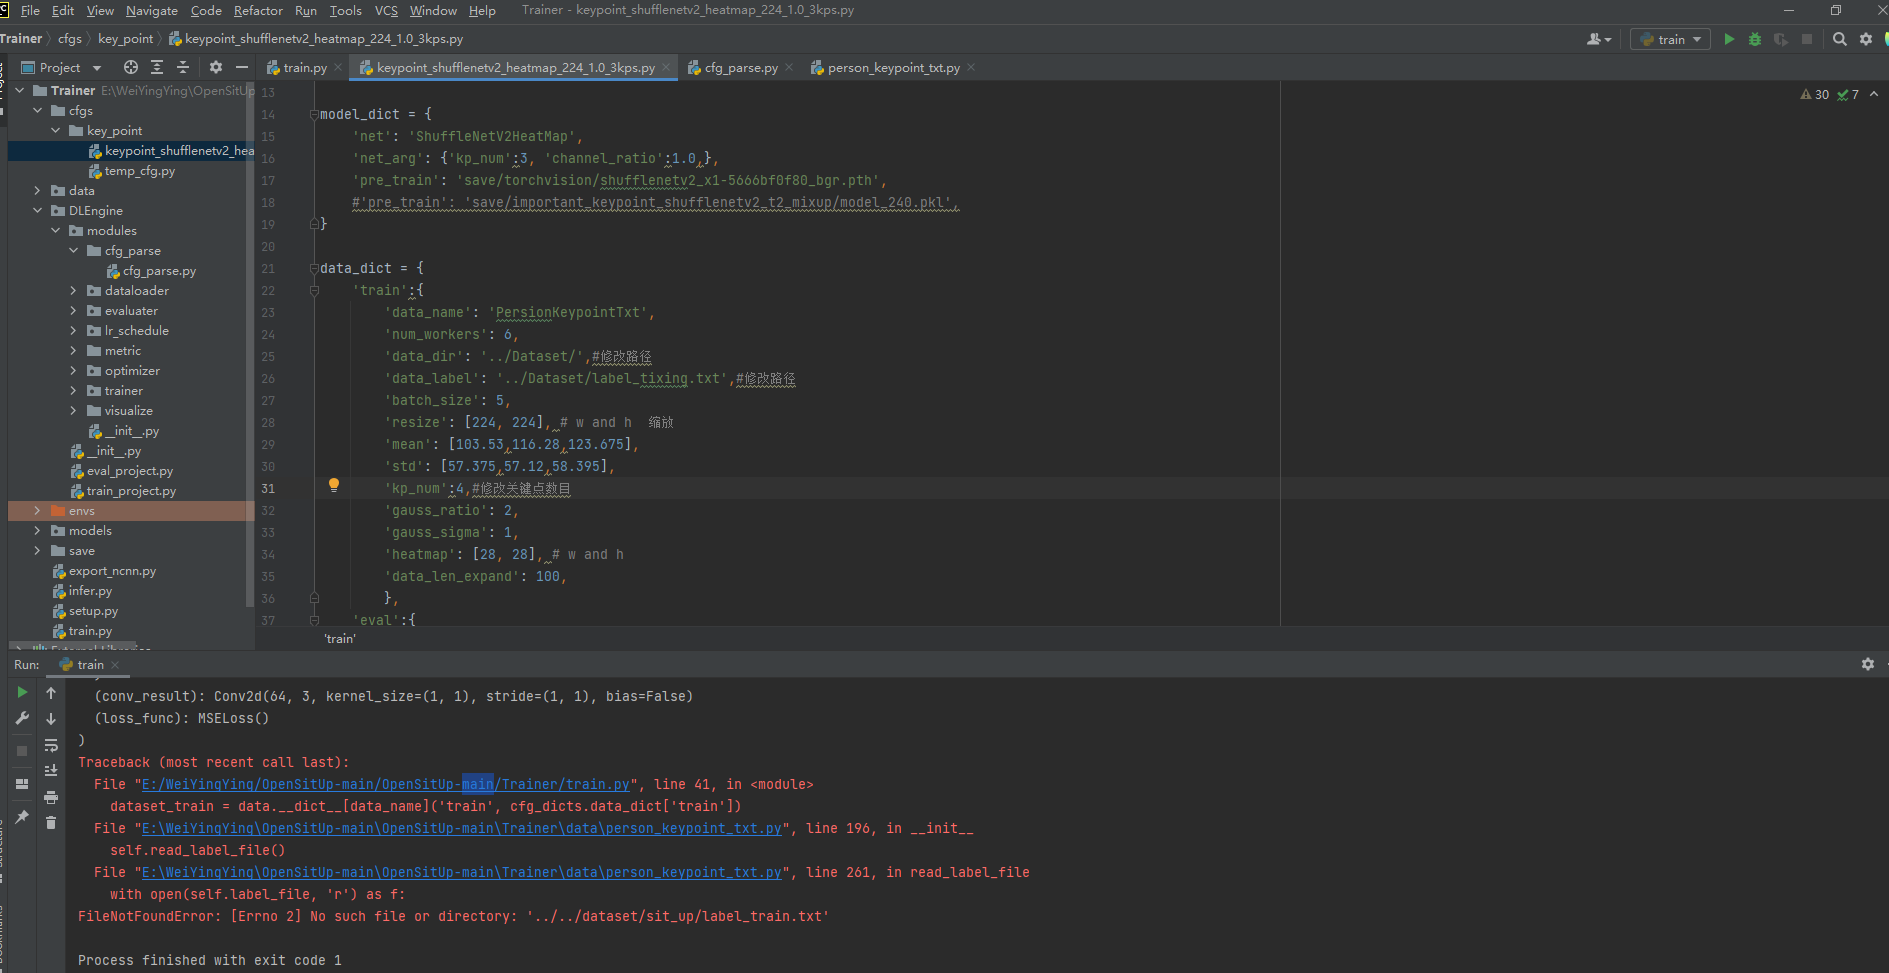Expand inspections widget chevron in editor corner
The width and height of the screenshot is (1889, 973).
point(1873,94)
